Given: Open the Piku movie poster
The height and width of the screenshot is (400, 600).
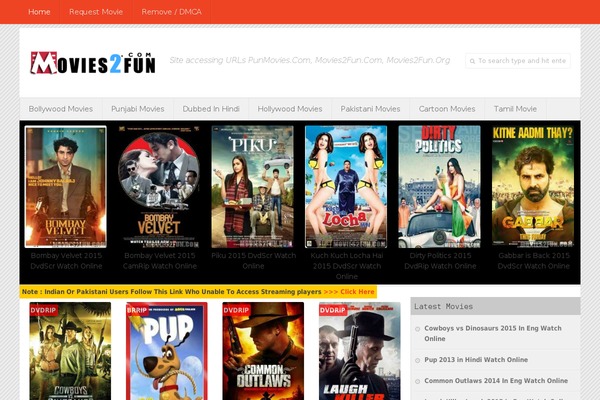Looking at the screenshot, I should [253, 187].
